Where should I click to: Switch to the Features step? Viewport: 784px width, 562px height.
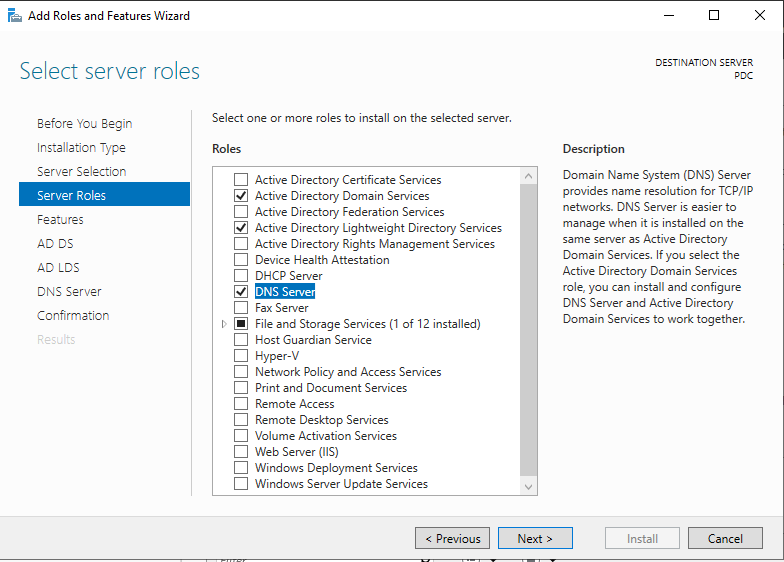click(60, 220)
